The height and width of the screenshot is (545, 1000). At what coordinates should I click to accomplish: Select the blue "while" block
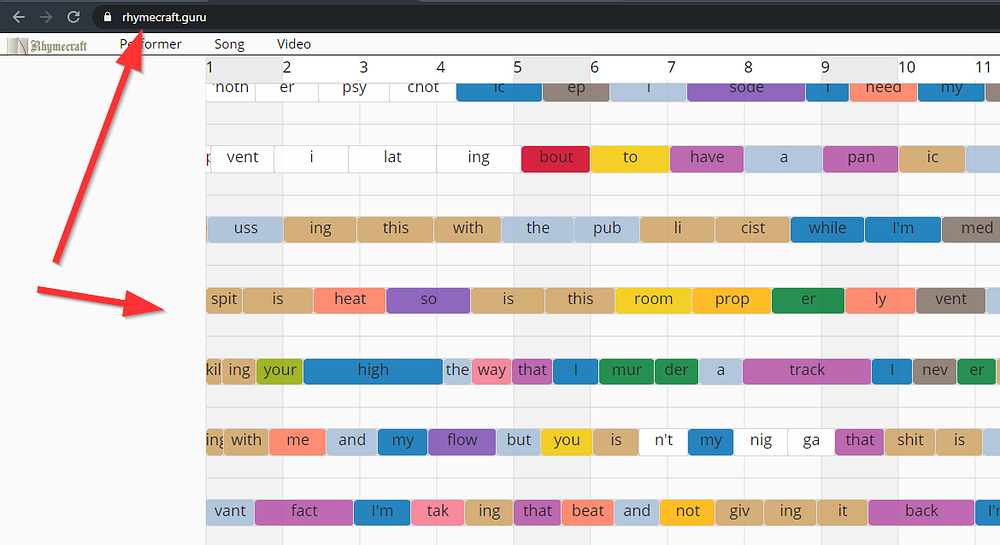[827, 229]
